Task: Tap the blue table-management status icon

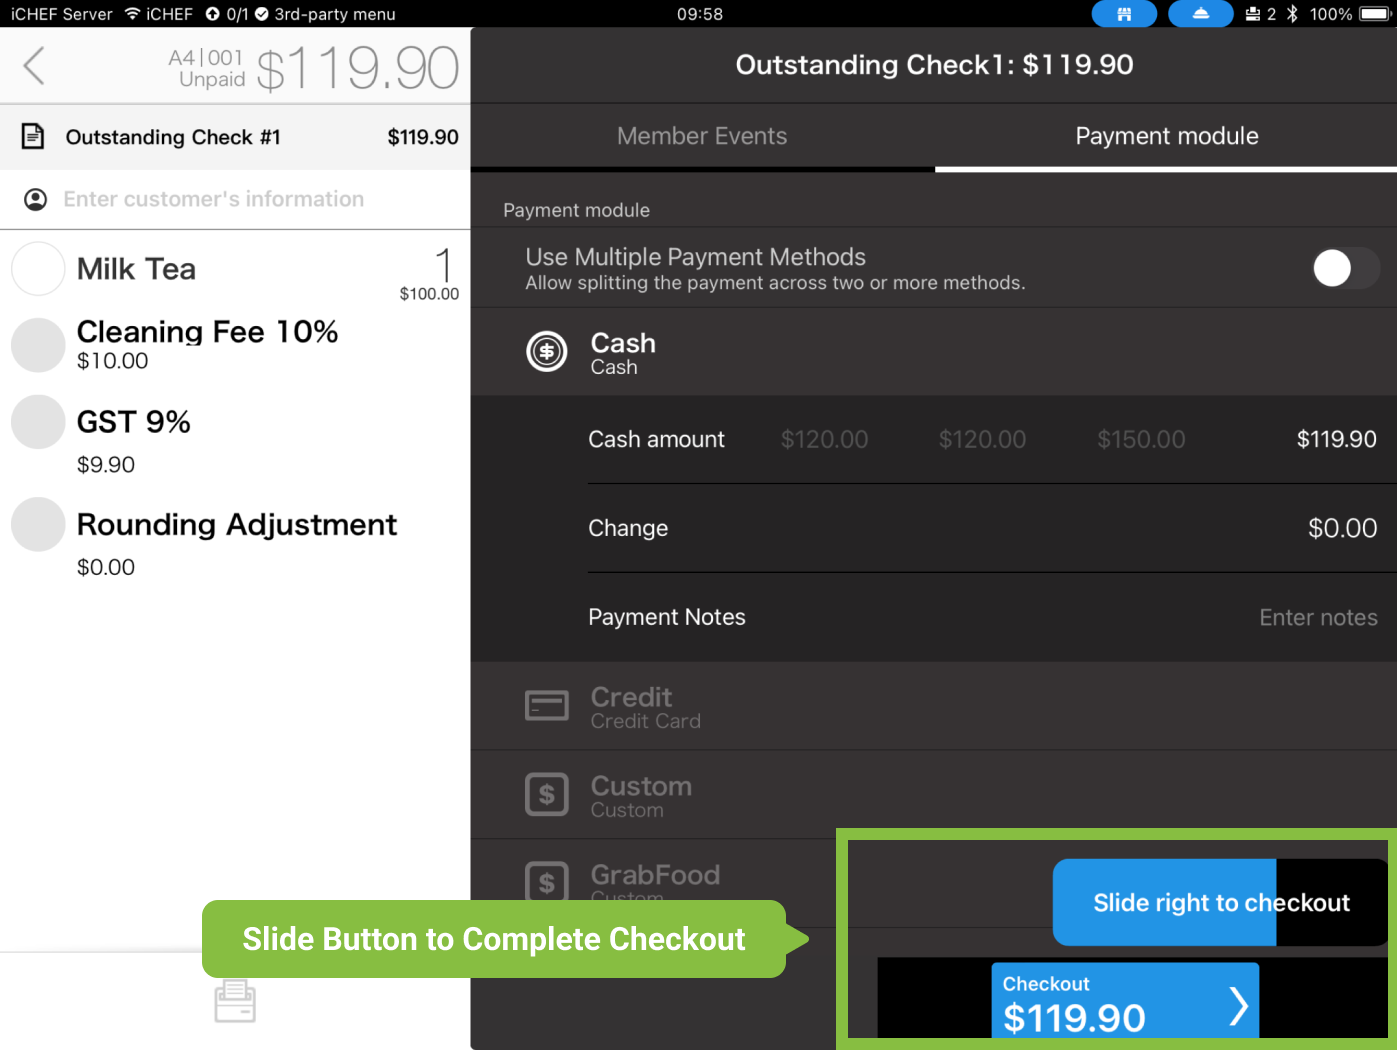Action: [x=1124, y=14]
